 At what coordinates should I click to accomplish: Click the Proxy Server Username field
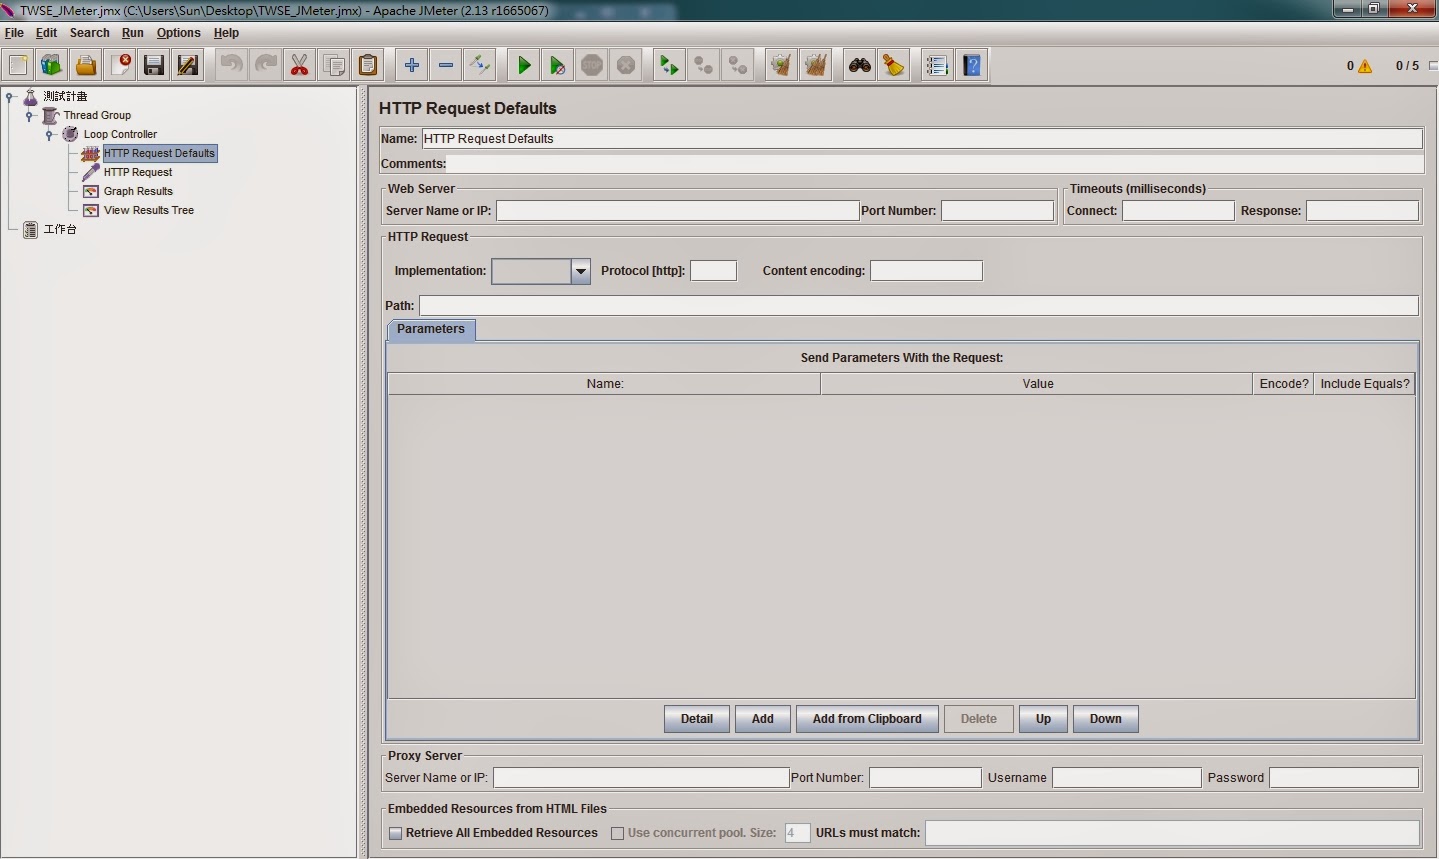pos(1126,778)
